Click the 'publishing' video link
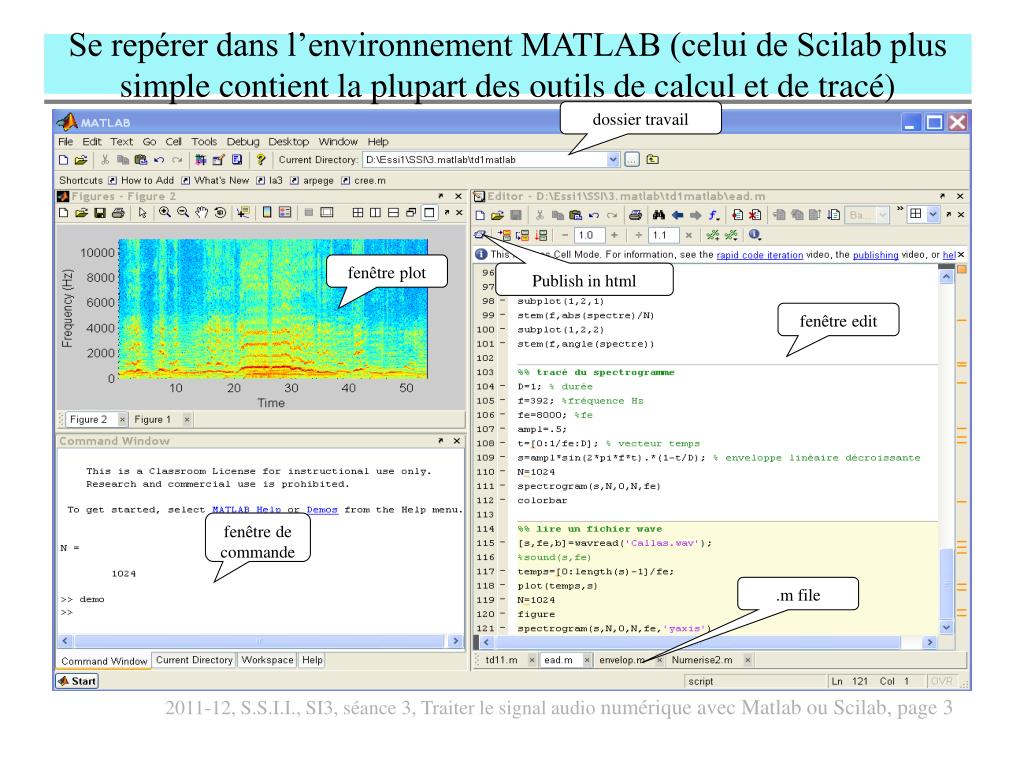This screenshot has width=1024, height=768. click(x=876, y=255)
